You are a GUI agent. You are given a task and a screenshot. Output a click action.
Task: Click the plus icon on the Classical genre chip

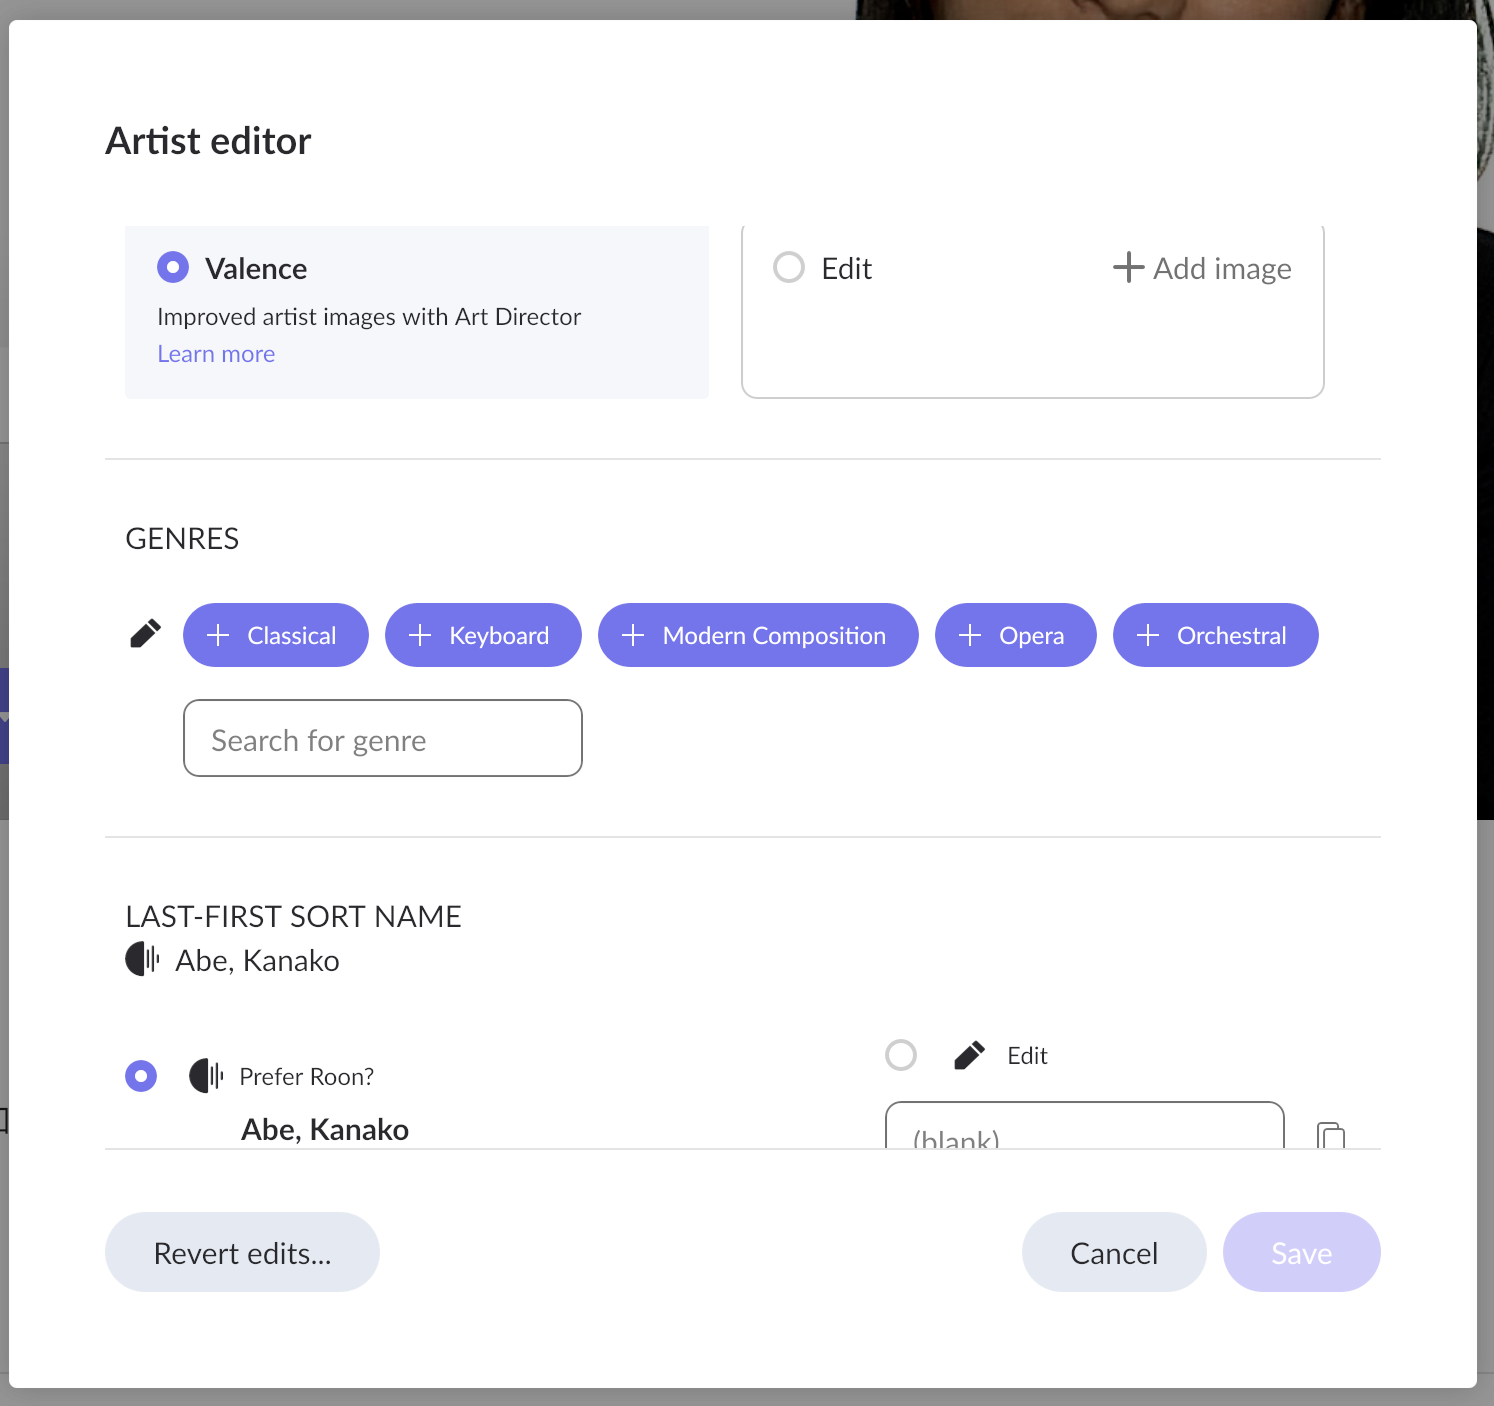coord(217,635)
